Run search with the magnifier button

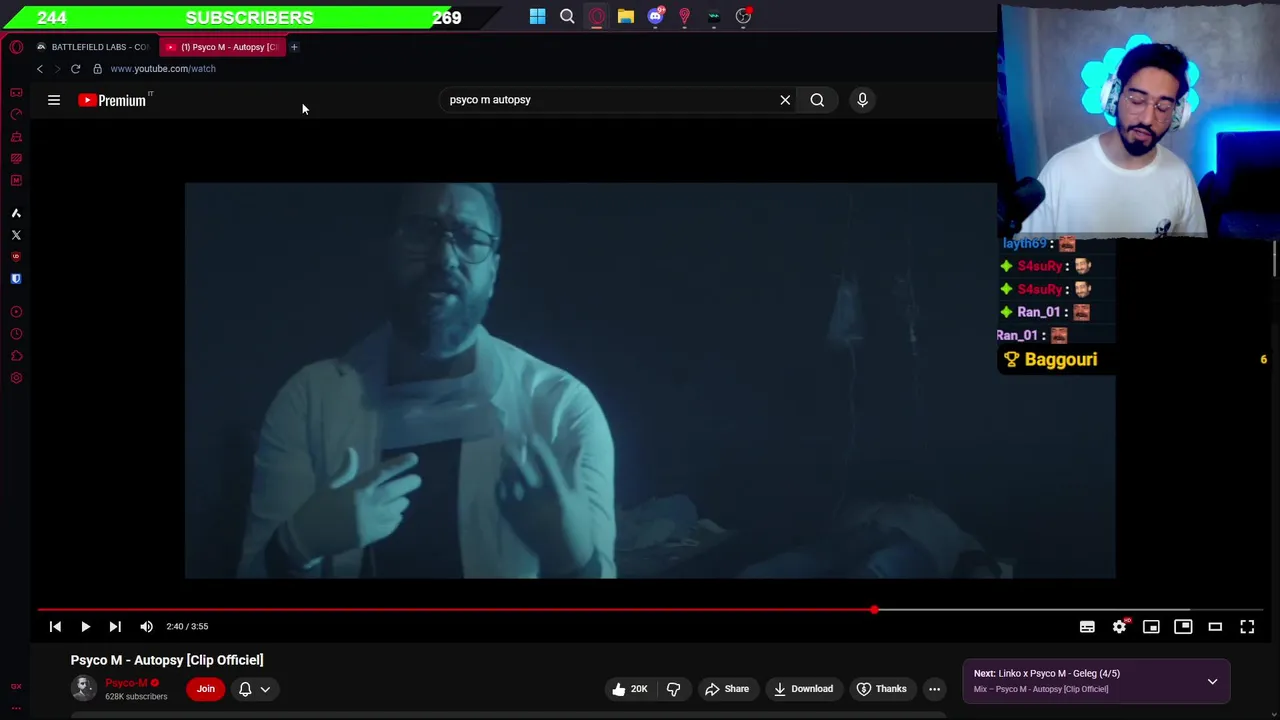click(x=817, y=100)
